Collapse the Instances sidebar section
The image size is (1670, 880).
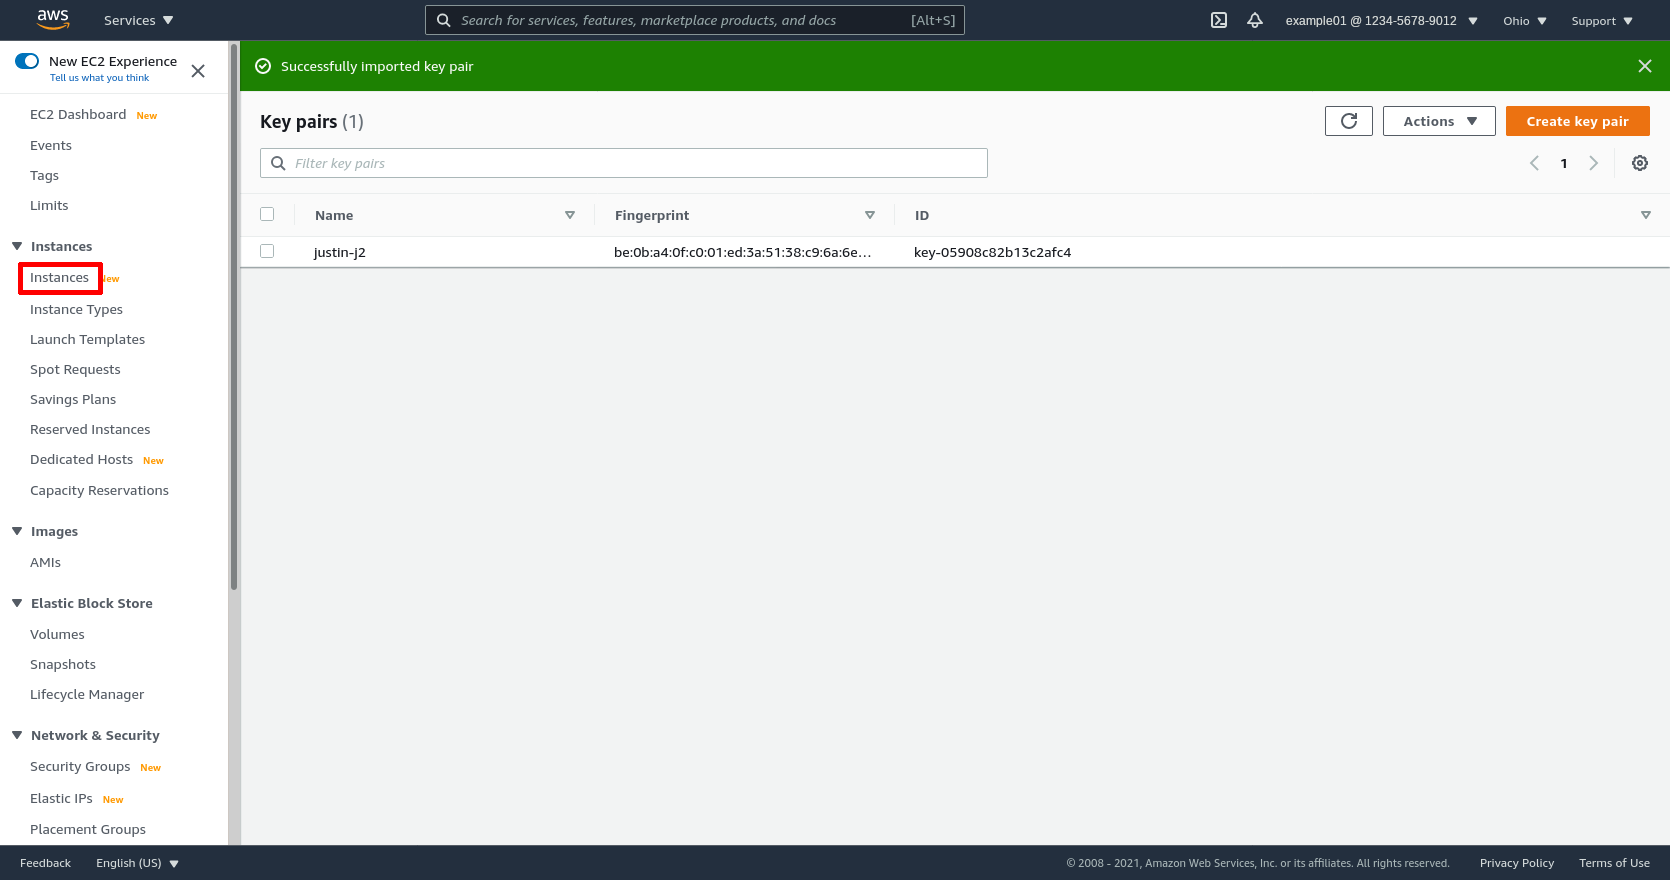pos(17,246)
